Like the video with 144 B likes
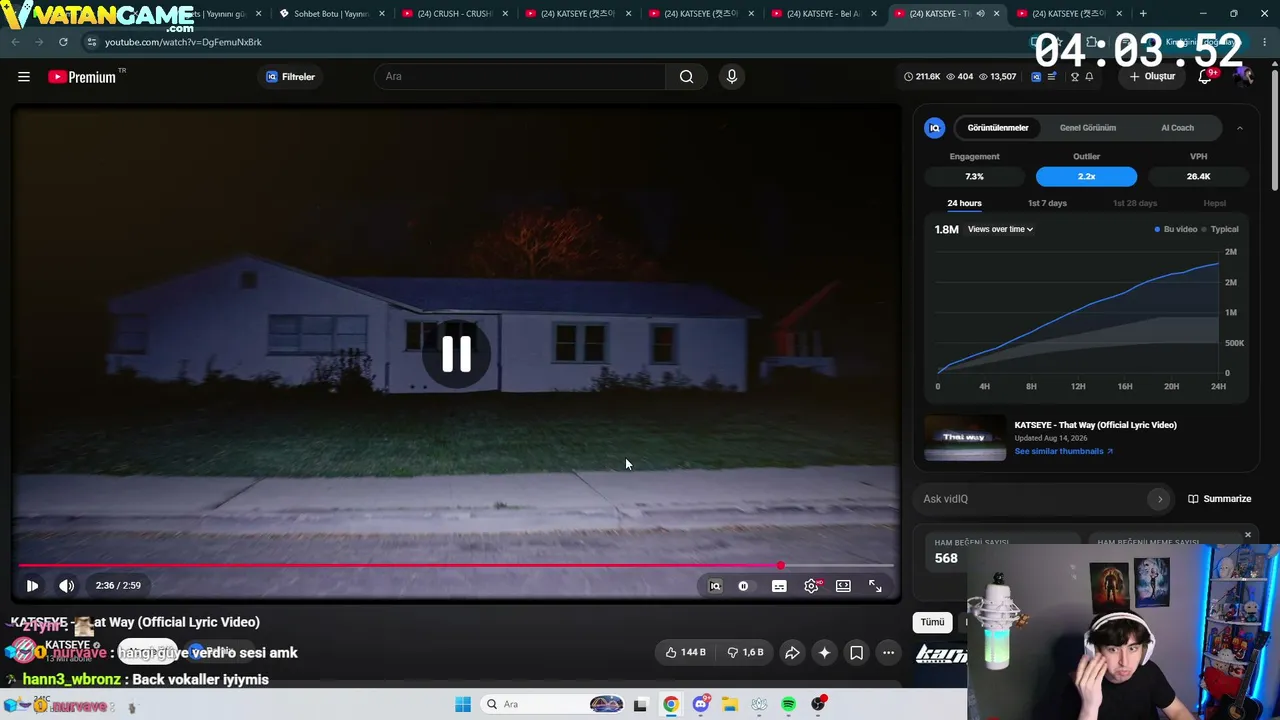 (686, 653)
